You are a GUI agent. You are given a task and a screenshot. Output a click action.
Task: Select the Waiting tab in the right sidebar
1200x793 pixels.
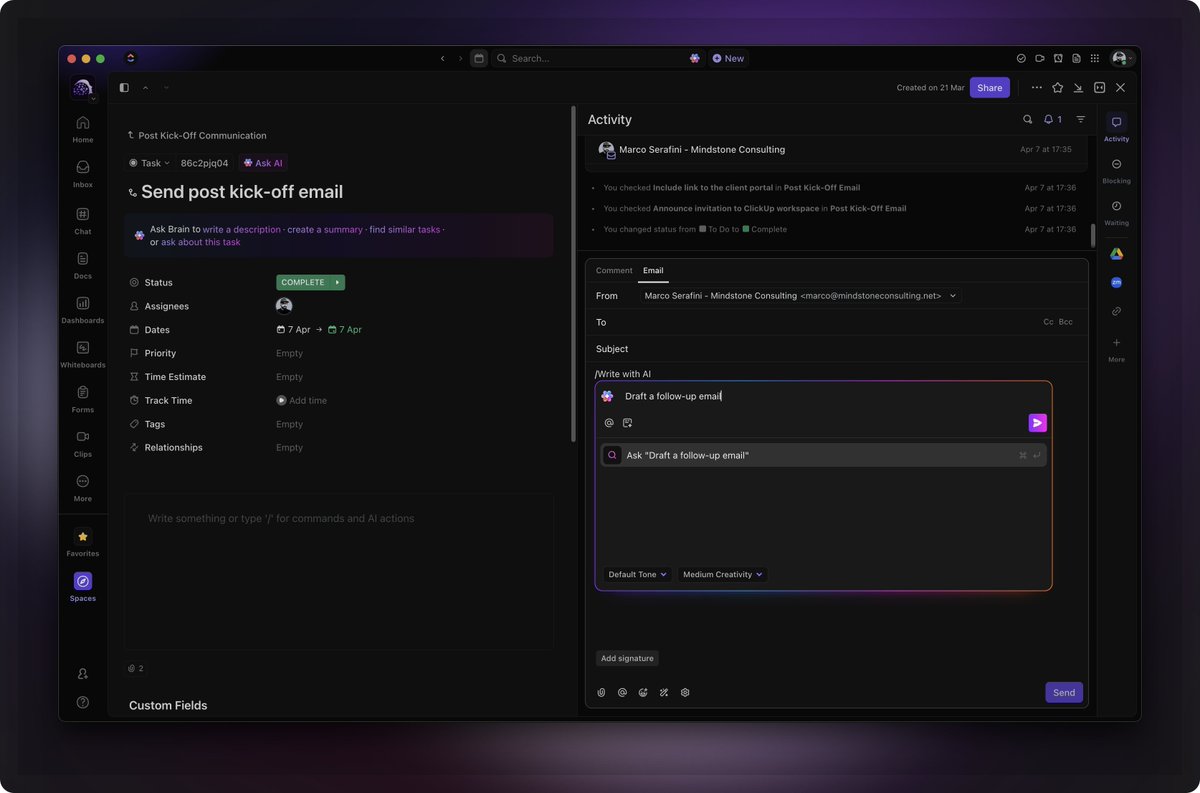(1116, 210)
